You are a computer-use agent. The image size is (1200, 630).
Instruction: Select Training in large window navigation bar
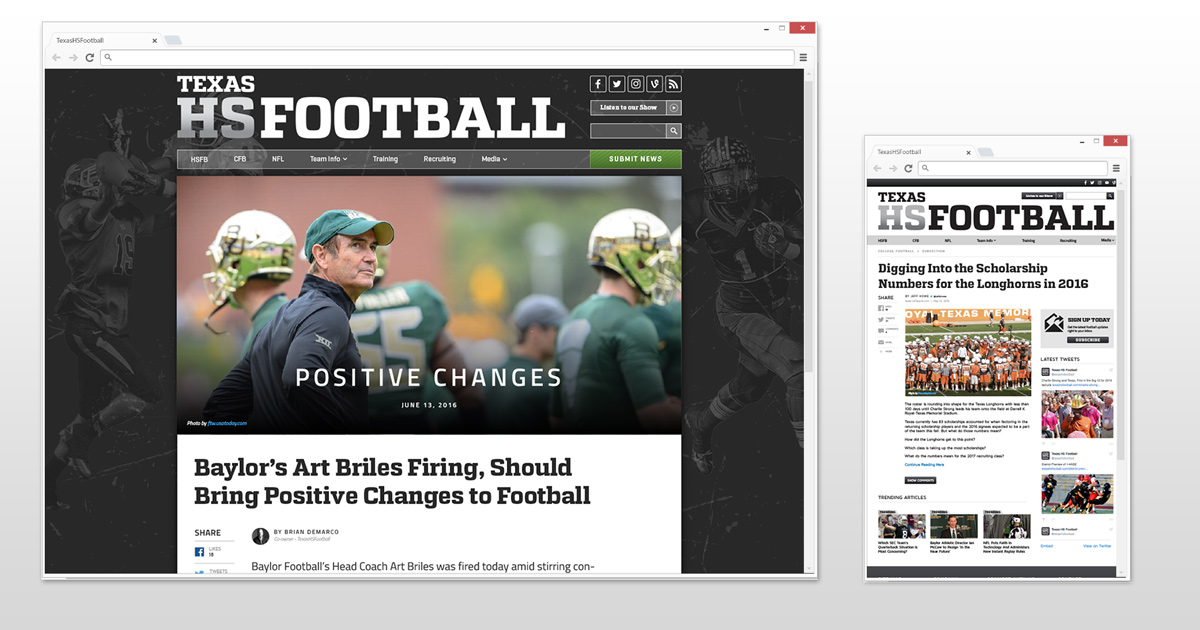(385, 159)
